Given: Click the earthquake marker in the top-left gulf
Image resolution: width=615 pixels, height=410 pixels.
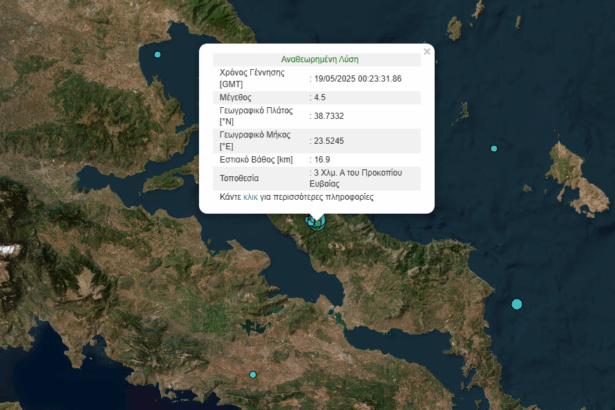Looking at the screenshot, I should 157,54.
